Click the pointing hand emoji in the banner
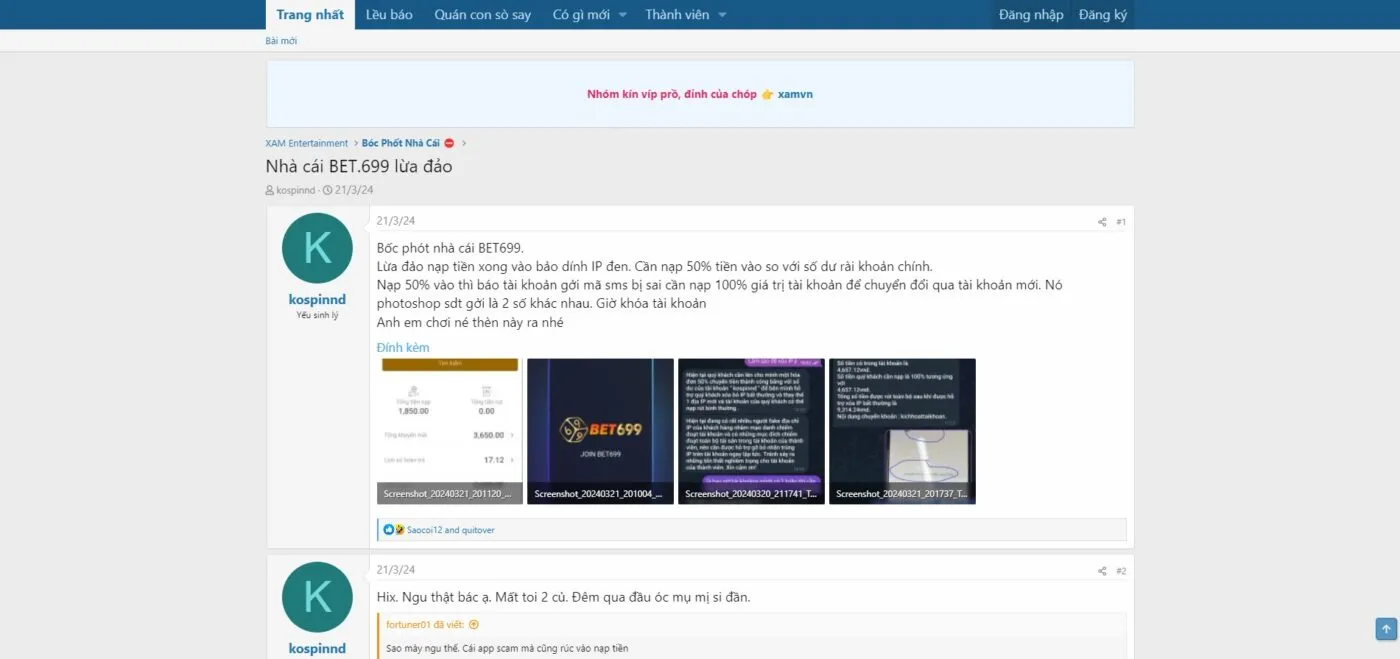The width and height of the screenshot is (1400, 659). pyautogui.click(x=767, y=94)
